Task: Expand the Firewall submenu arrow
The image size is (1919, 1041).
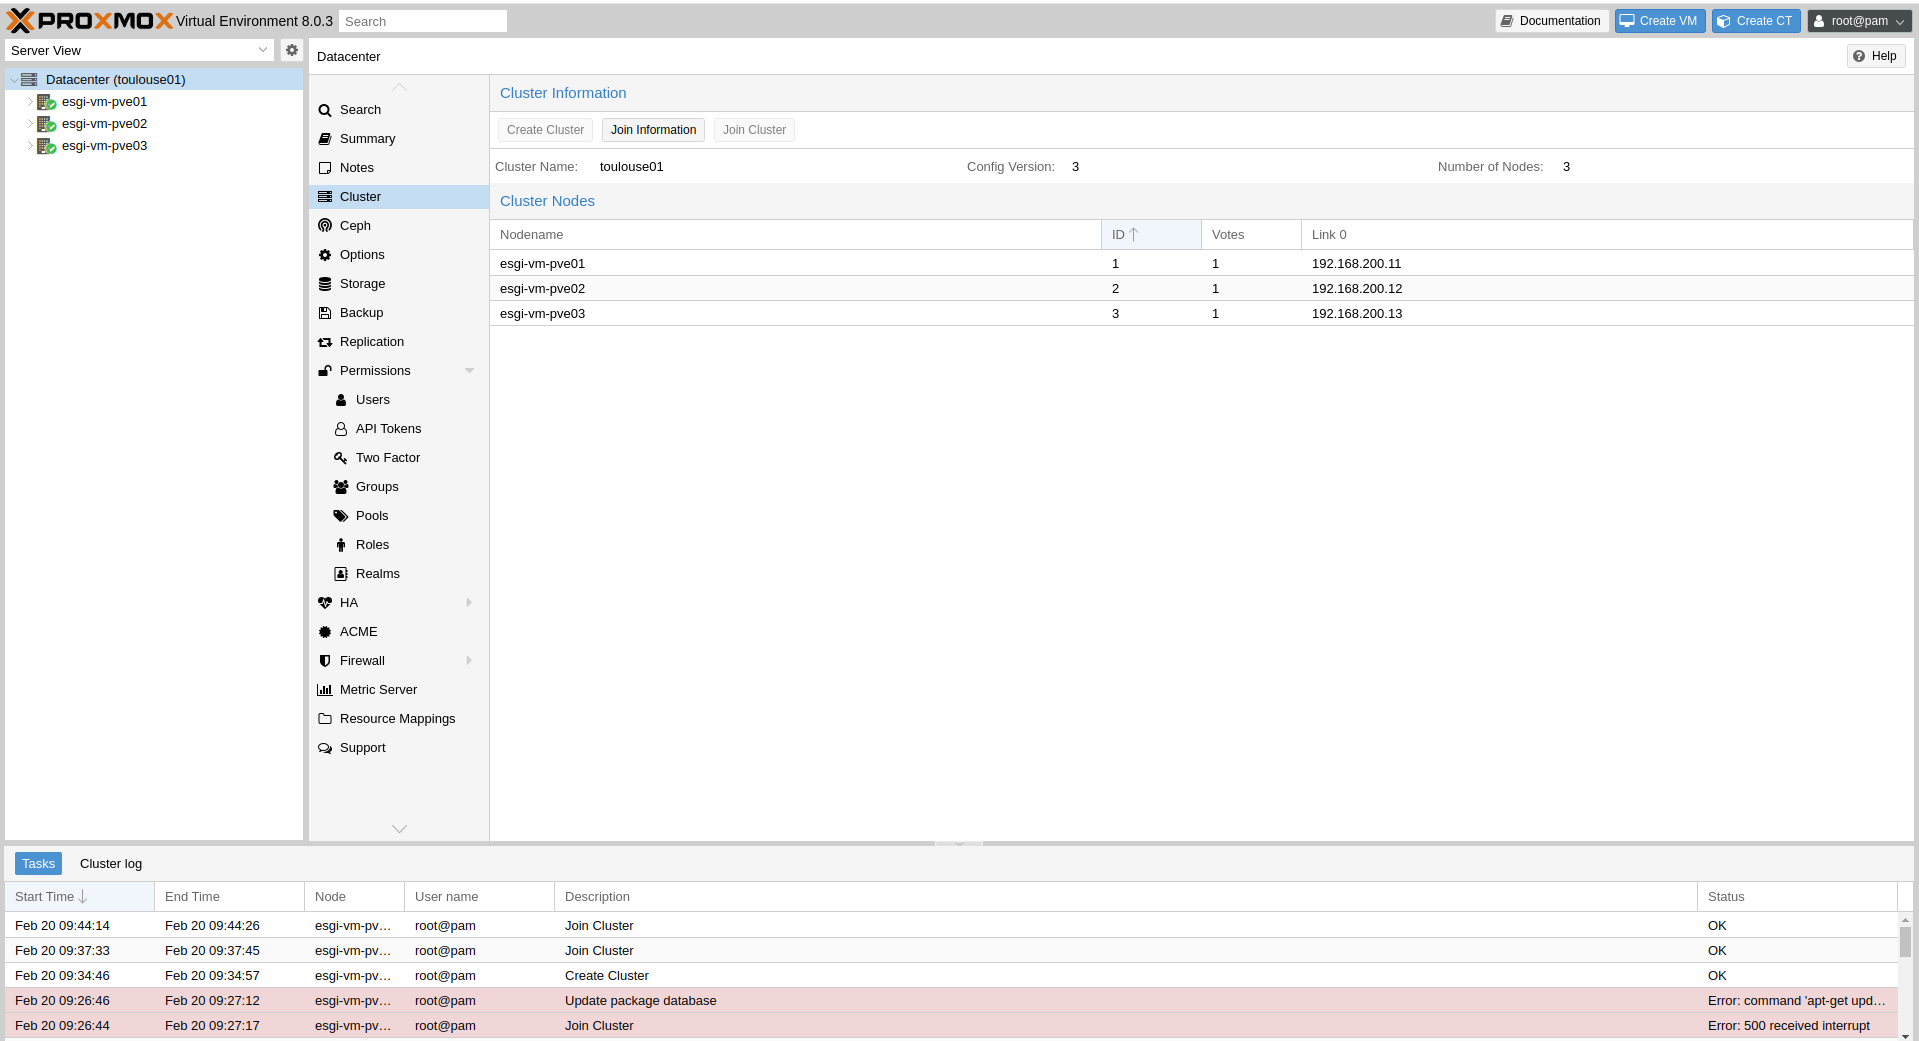Action: [x=469, y=661]
